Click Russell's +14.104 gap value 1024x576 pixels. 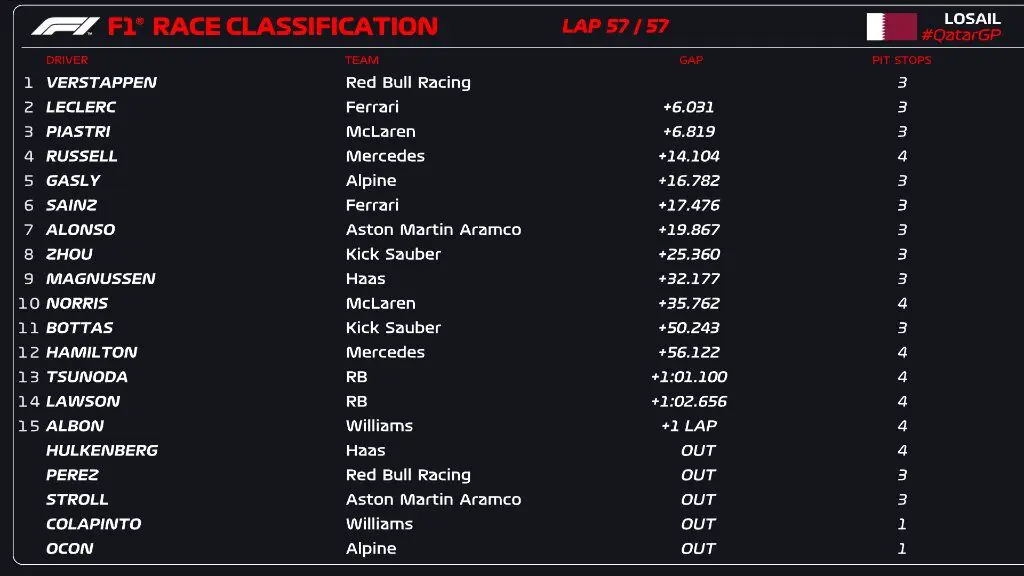[x=689, y=156]
